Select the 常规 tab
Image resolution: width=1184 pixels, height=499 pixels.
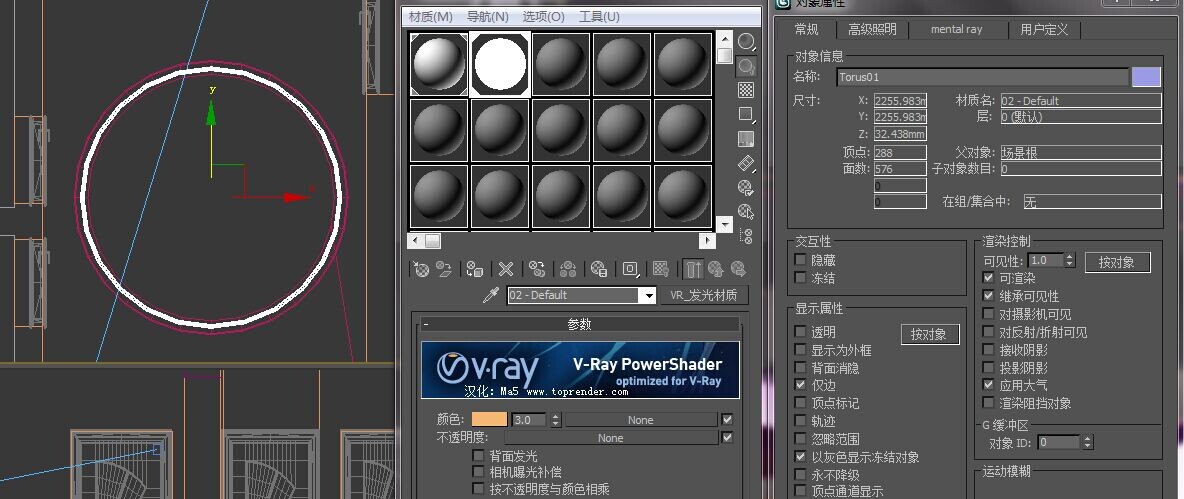[x=806, y=29]
